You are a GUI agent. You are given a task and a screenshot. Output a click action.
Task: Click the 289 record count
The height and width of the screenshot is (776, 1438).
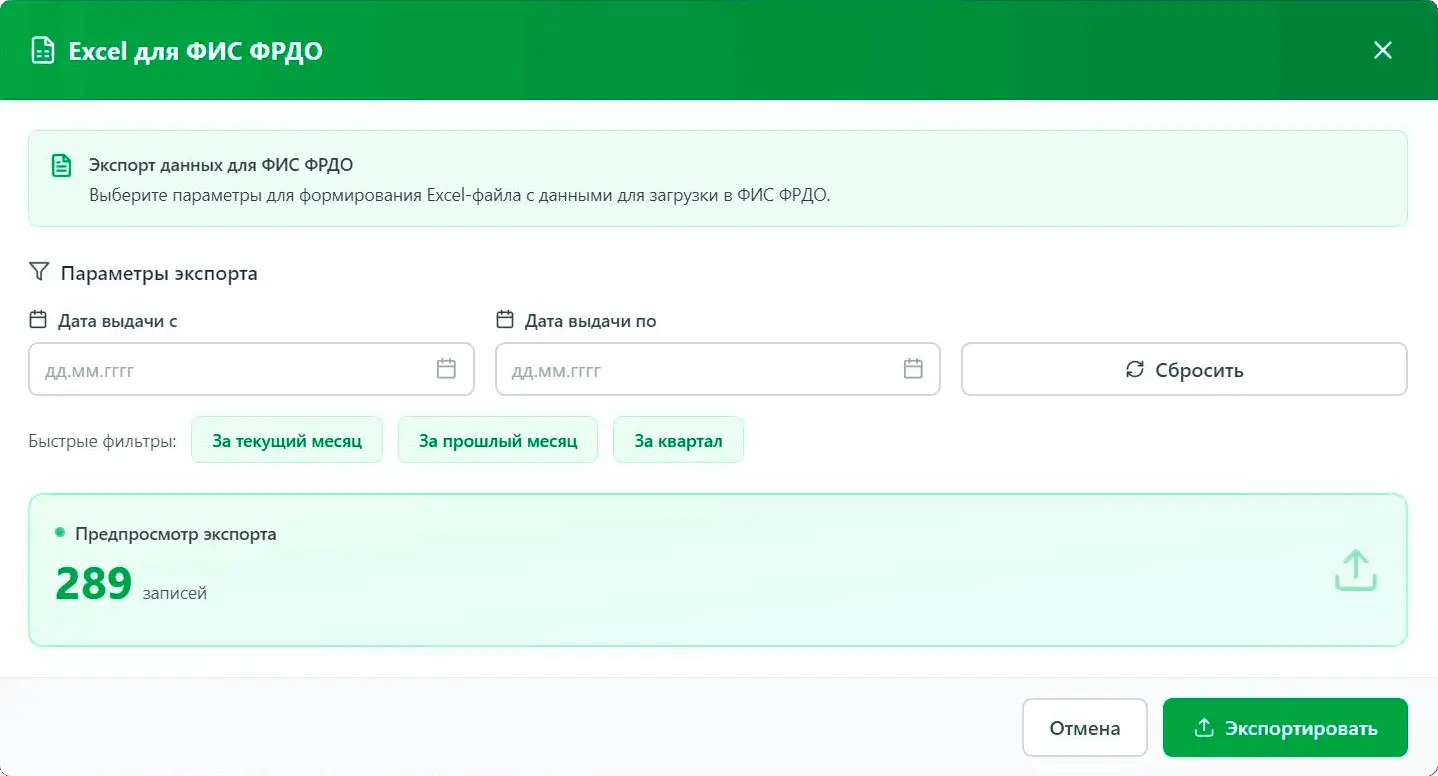(x=94, y=584)
